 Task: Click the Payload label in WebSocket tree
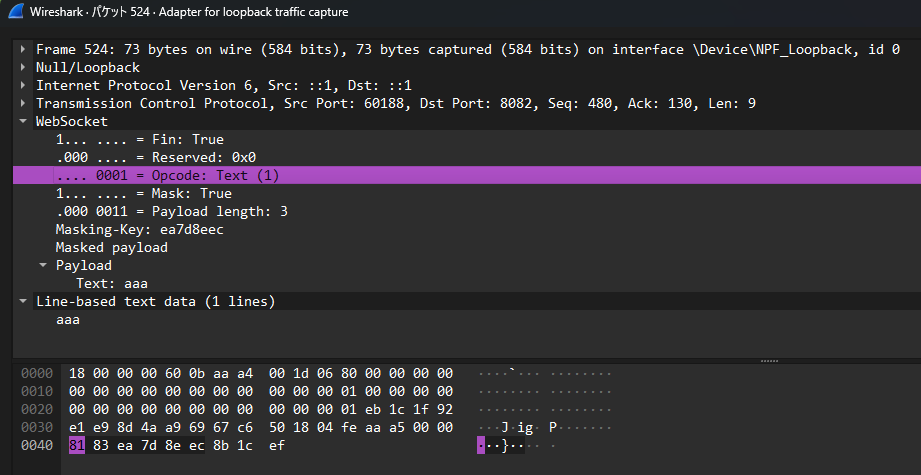[83, 265]
